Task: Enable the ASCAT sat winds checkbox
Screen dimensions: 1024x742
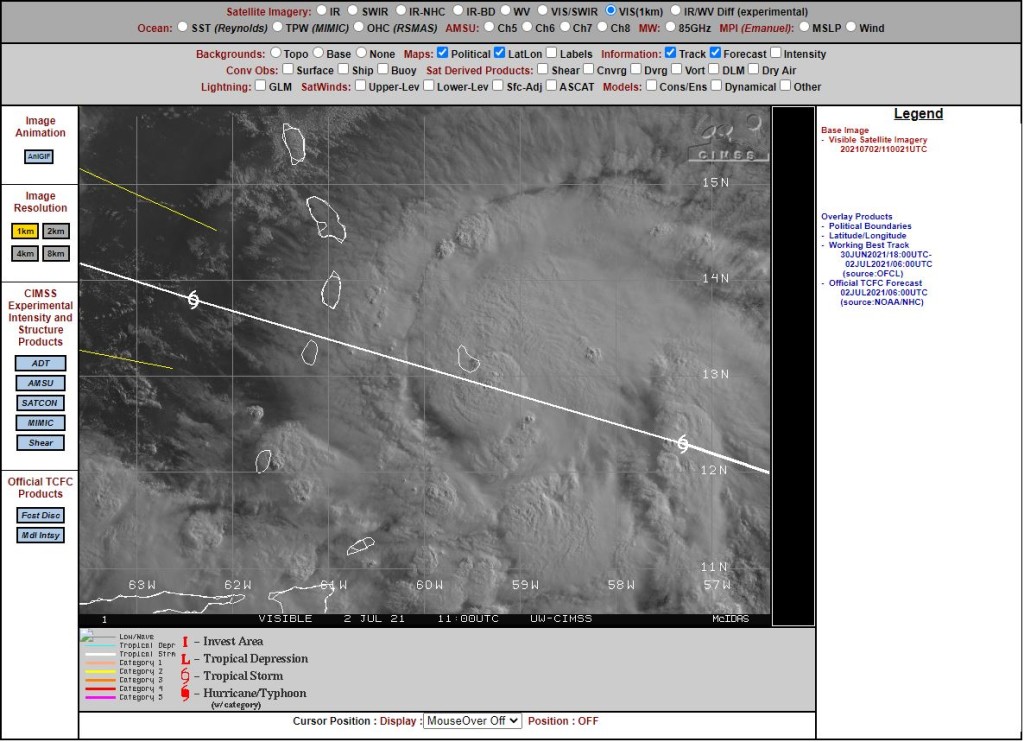Action: (x=551, y=86)
